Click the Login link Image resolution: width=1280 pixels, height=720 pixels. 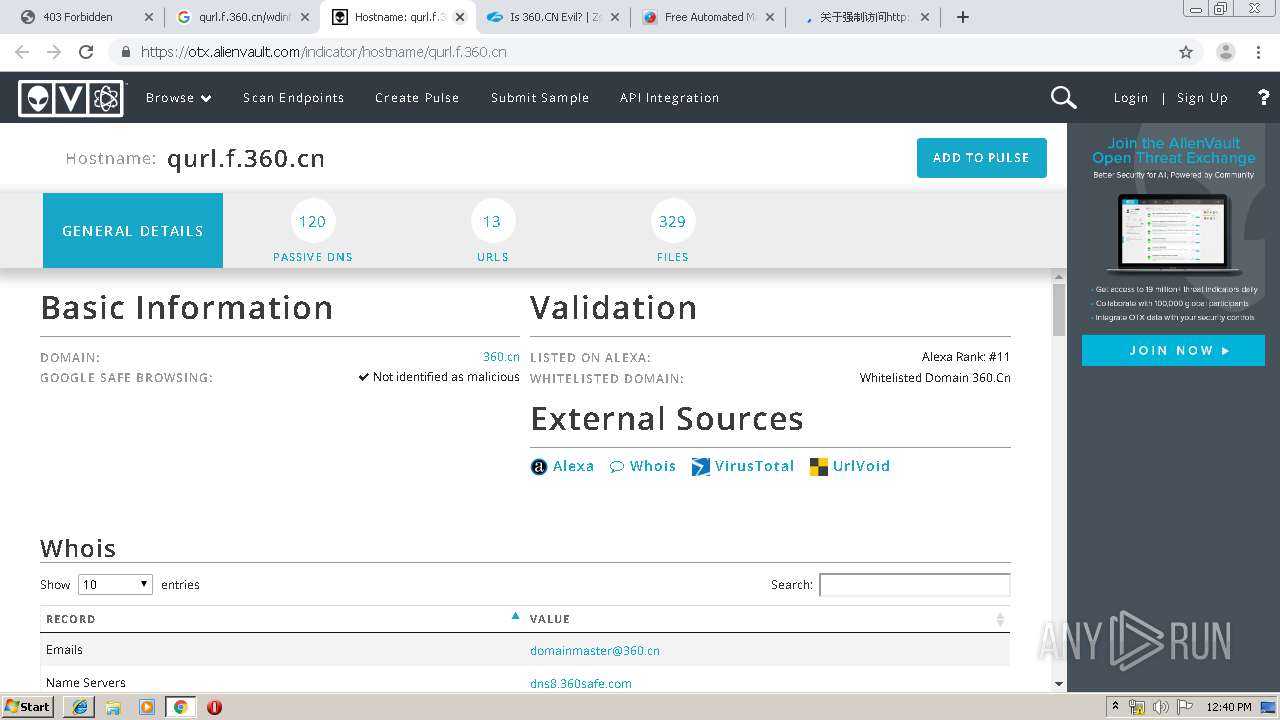click(x=1131, y=98)
